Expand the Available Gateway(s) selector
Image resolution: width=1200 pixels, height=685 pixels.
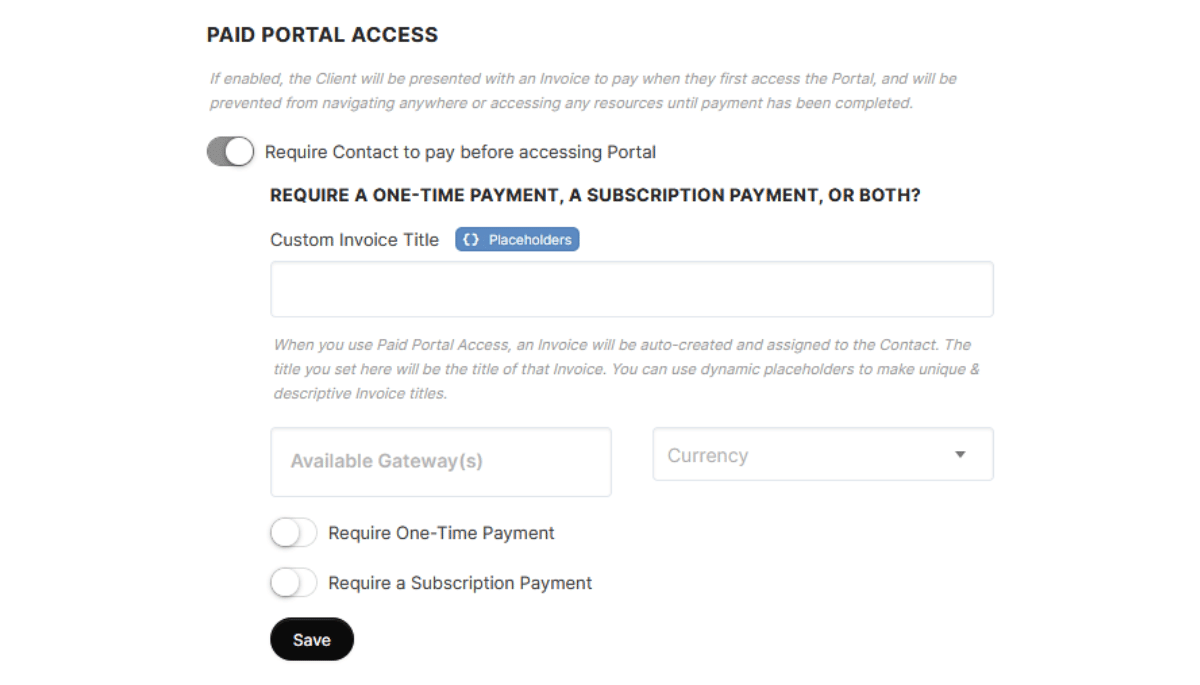(440, 461)
